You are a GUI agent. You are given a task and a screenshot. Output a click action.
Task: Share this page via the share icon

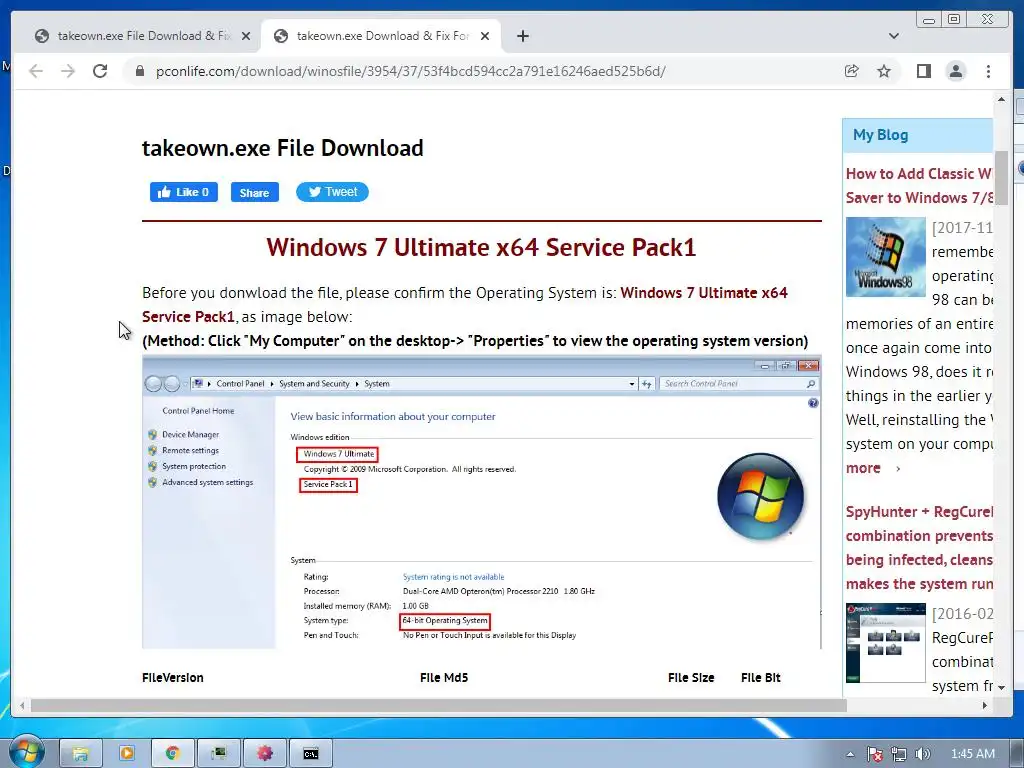tap(852, 71)
